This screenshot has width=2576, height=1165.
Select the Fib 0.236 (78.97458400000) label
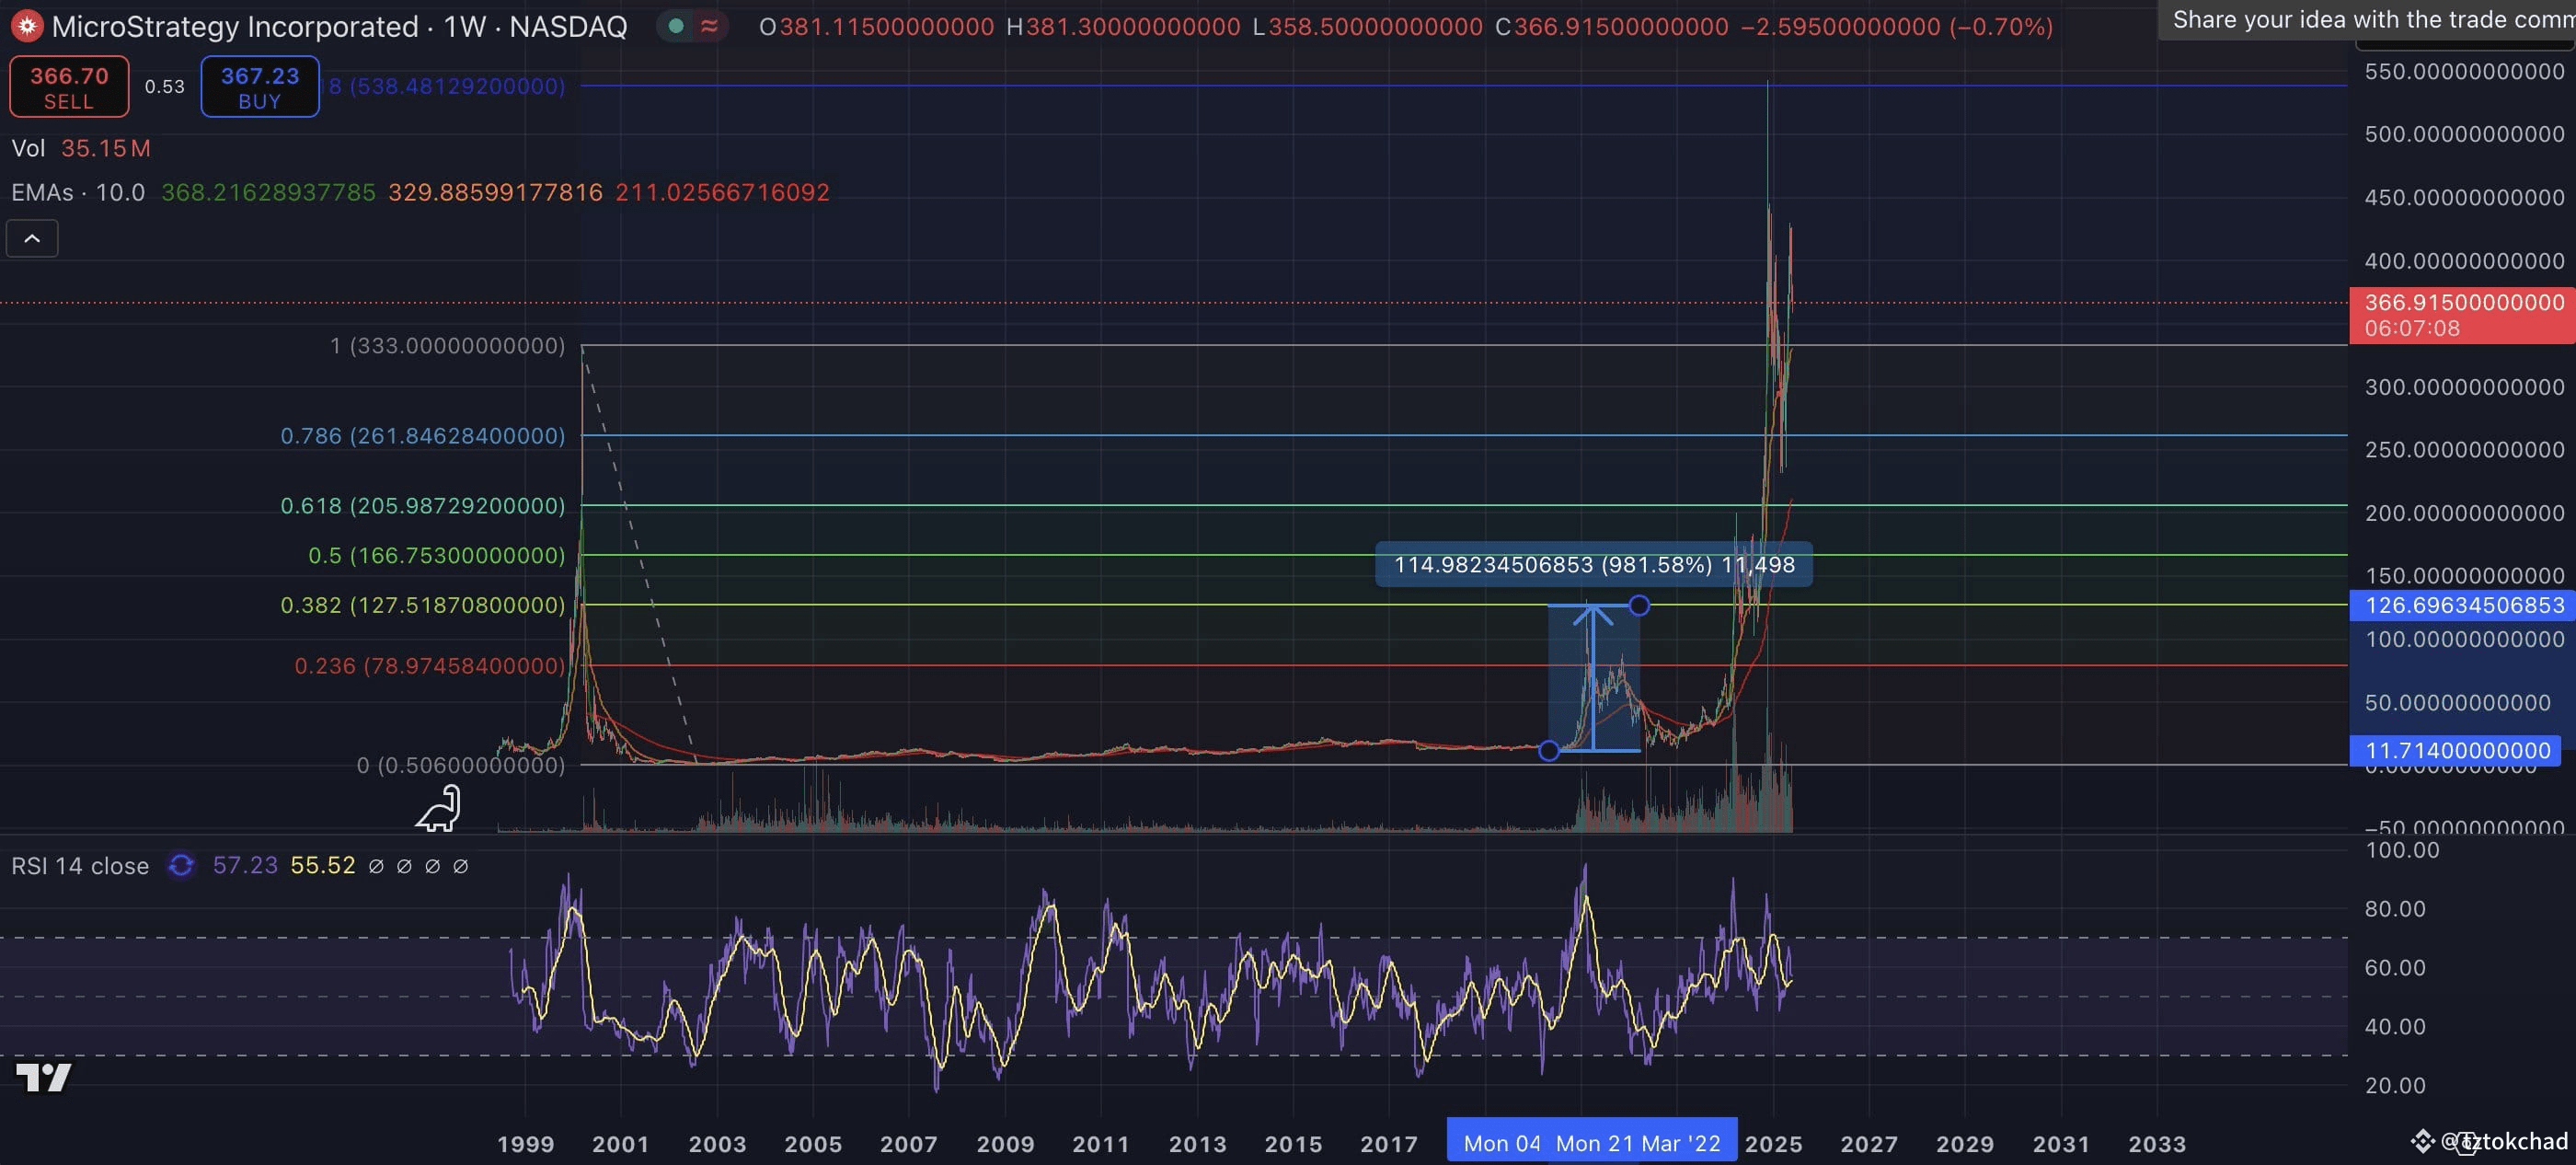[x=430, y=666]
